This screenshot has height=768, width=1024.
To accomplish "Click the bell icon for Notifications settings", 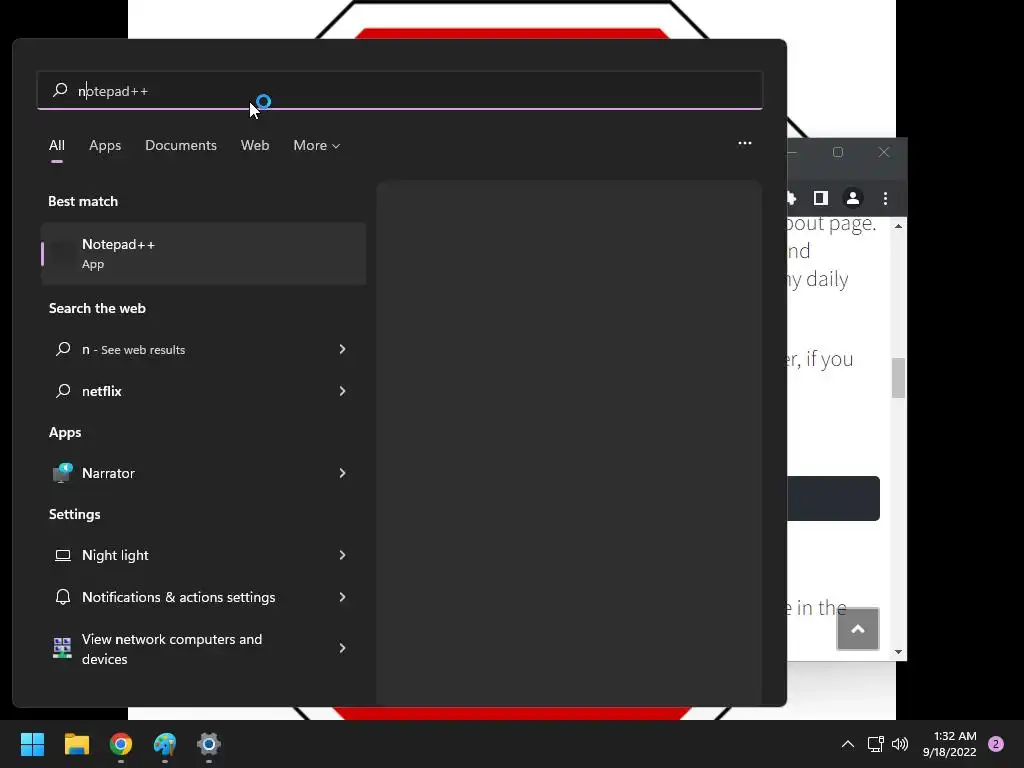I will 63,597.
